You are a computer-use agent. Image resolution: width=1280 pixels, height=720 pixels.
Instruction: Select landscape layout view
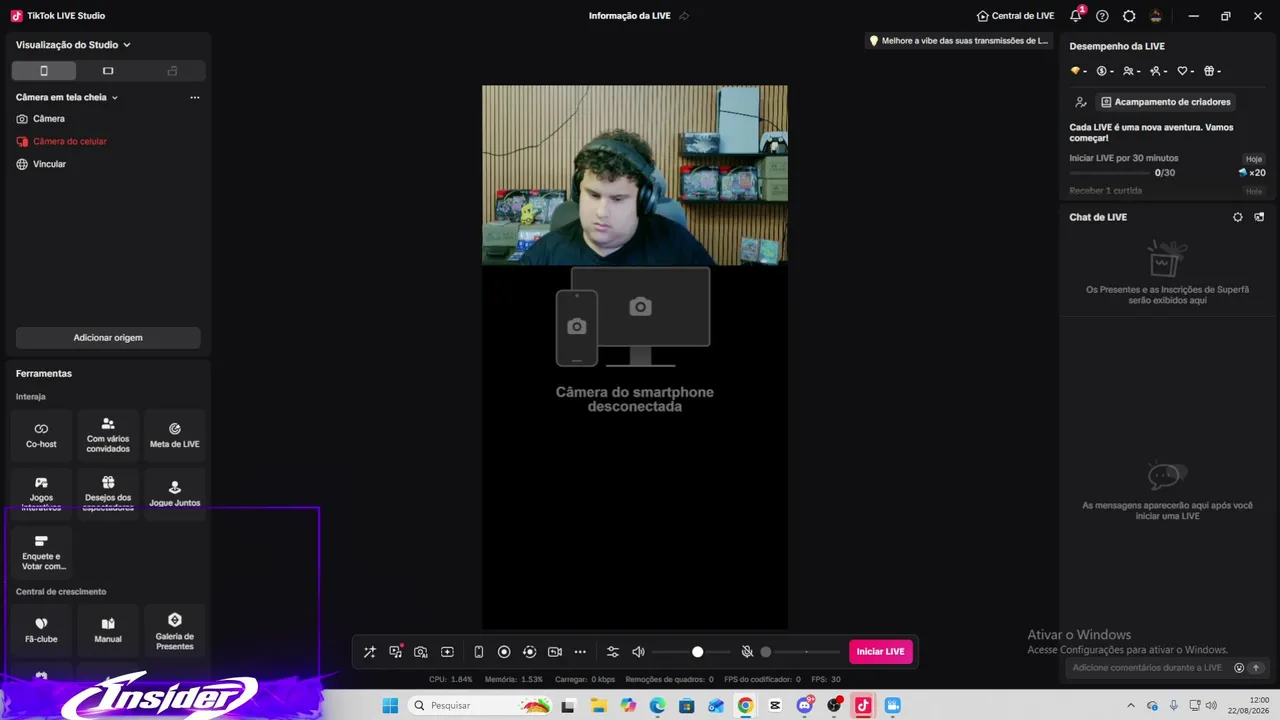[x=108, y=71]
